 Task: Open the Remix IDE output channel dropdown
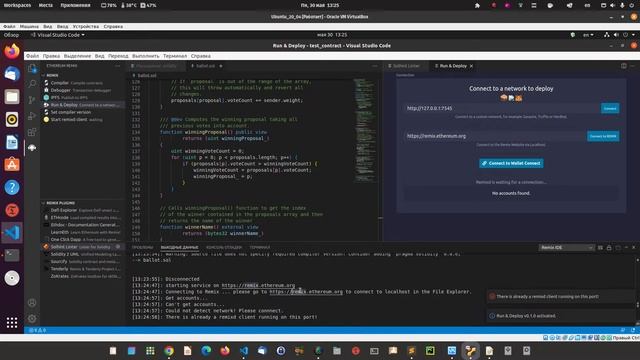tap(566, 247)
